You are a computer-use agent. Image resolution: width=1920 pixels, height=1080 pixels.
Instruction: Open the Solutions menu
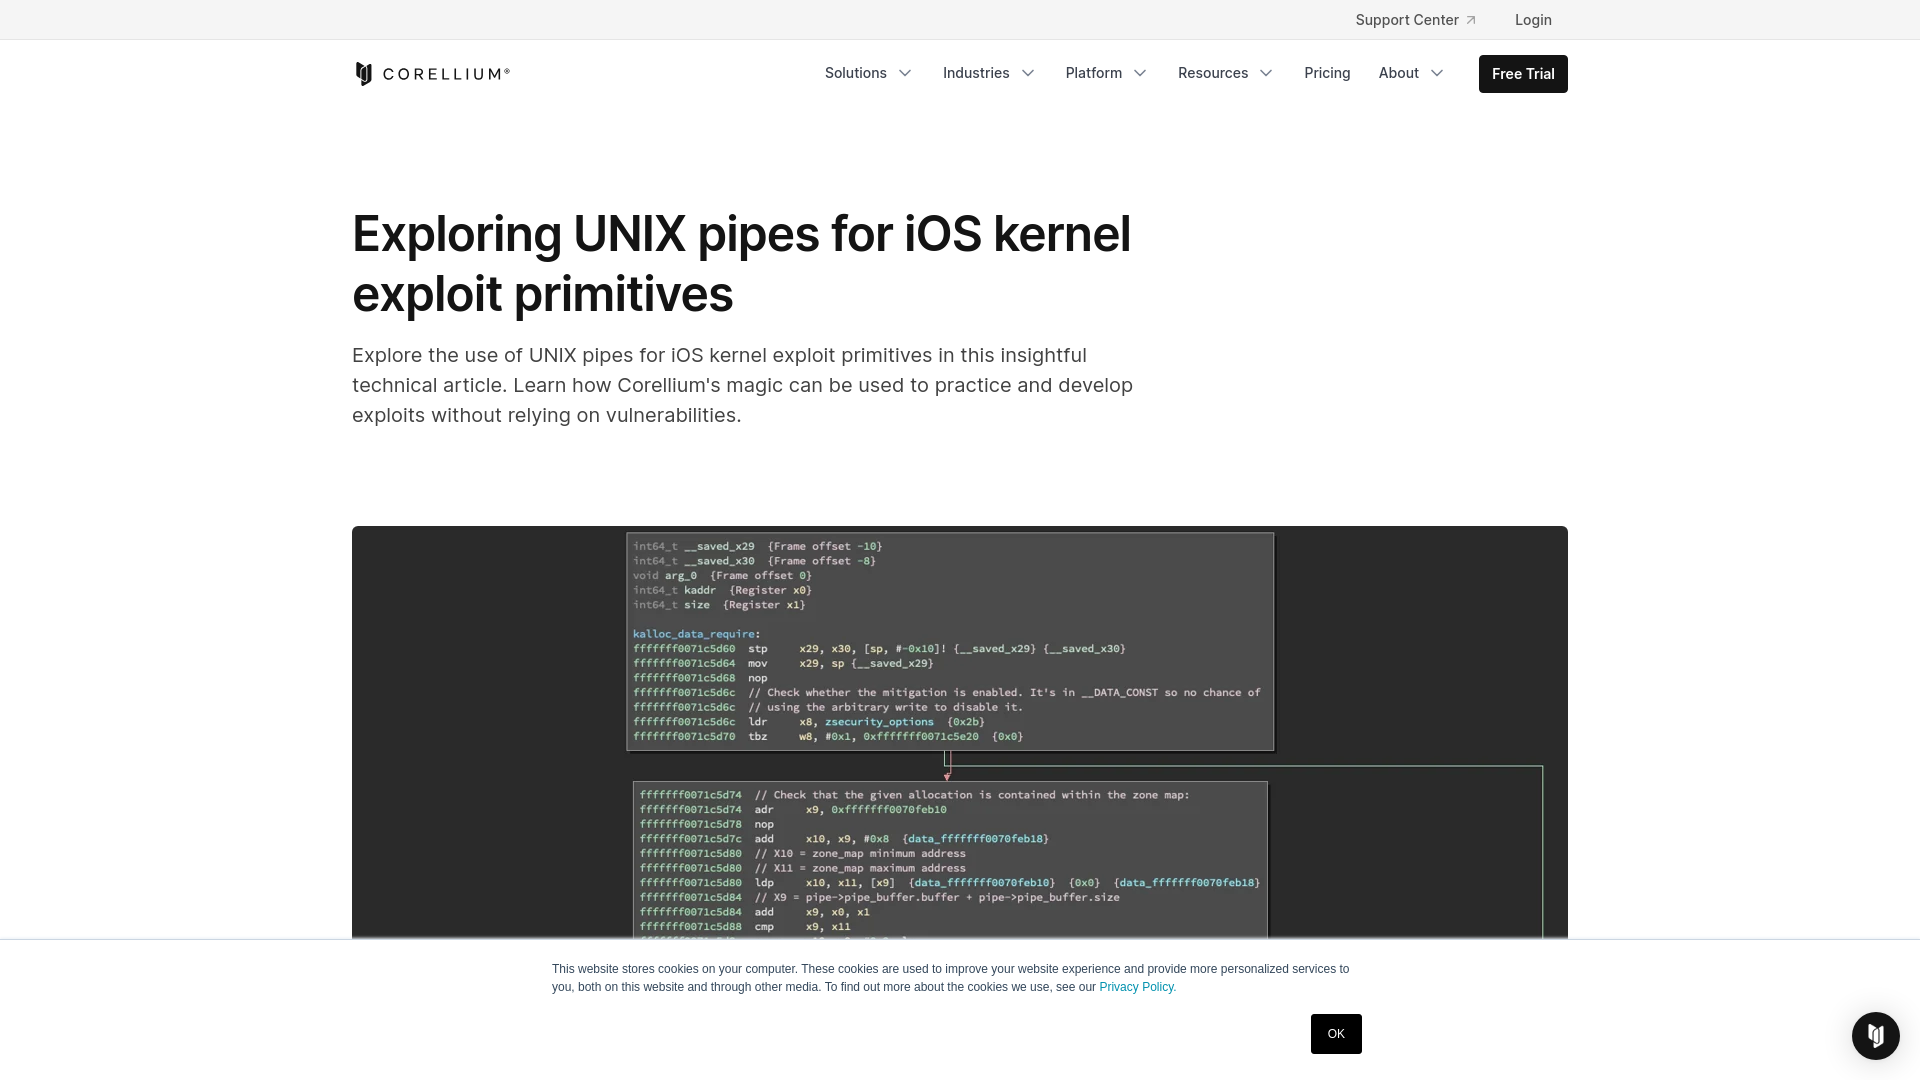868,73
